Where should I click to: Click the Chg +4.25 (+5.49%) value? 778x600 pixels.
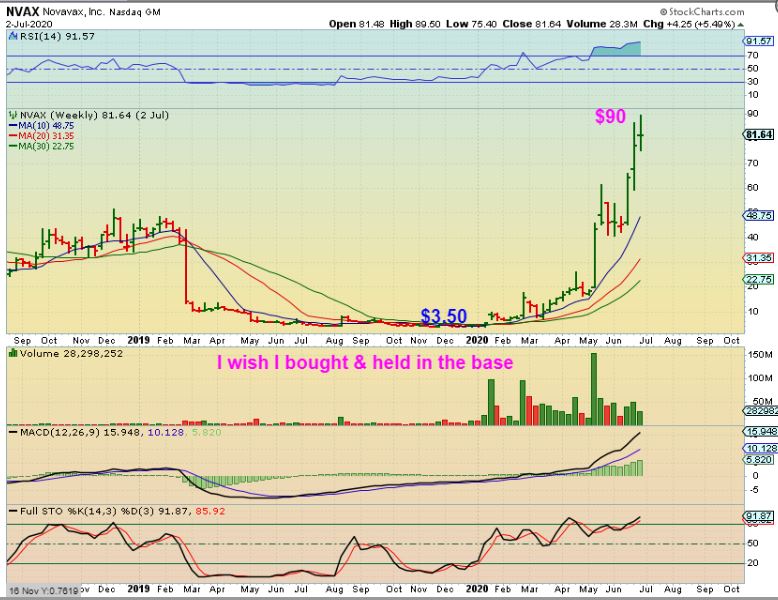coord(689,24)
